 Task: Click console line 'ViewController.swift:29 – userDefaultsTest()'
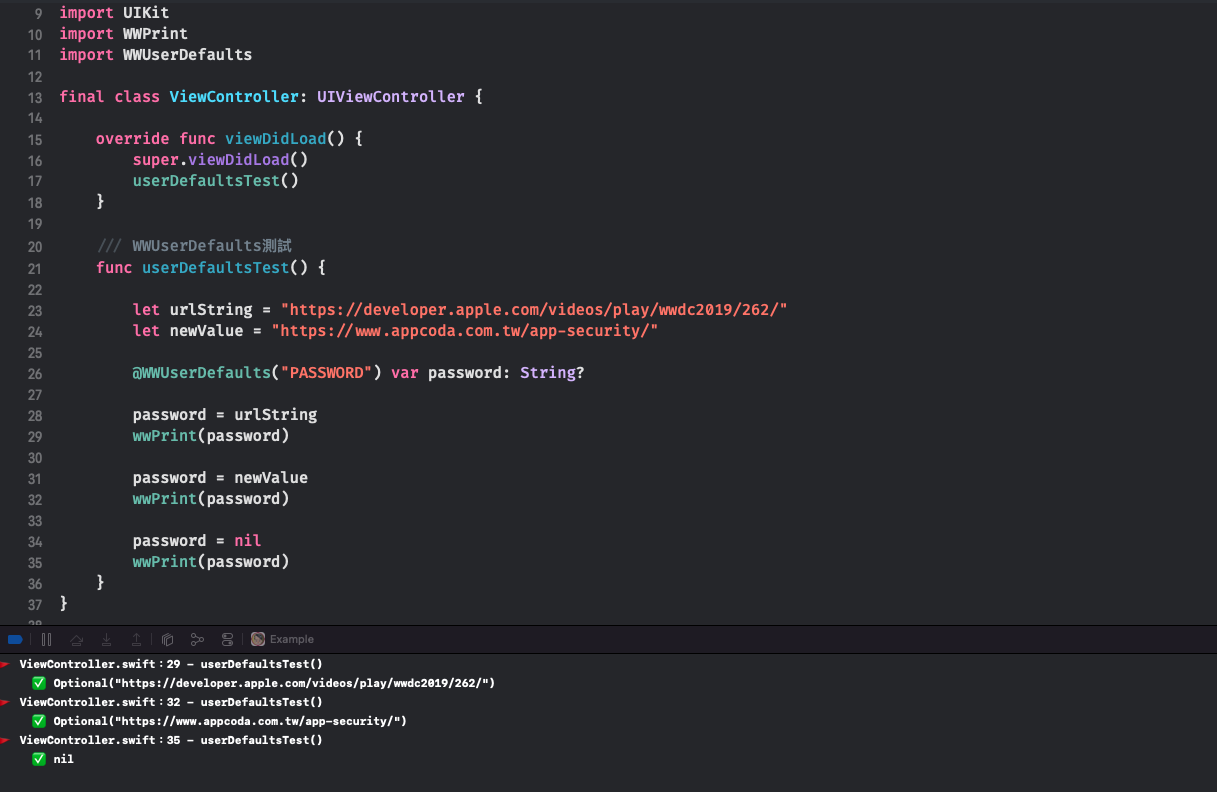pos(171,664)
